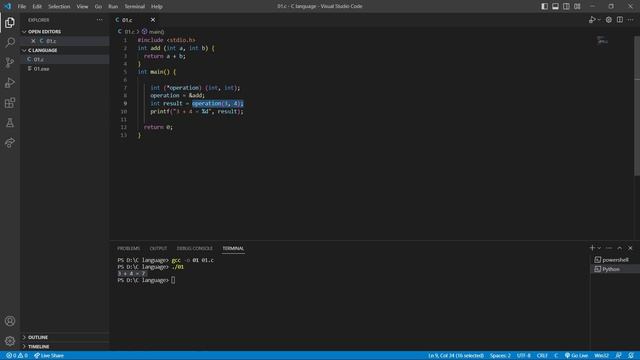Open the View menu
This screenshot has width=640, height=360.
[x=82, y=6]
